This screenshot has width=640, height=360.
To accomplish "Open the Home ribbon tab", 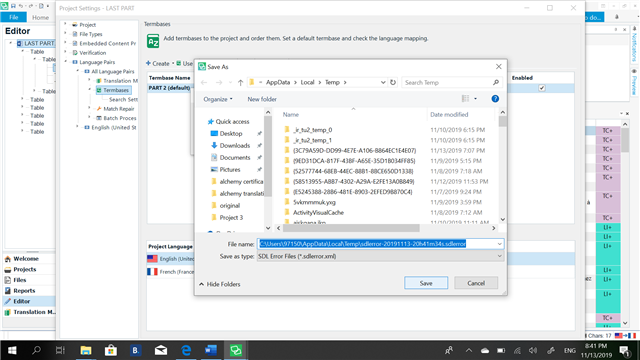I will [40, 18].
